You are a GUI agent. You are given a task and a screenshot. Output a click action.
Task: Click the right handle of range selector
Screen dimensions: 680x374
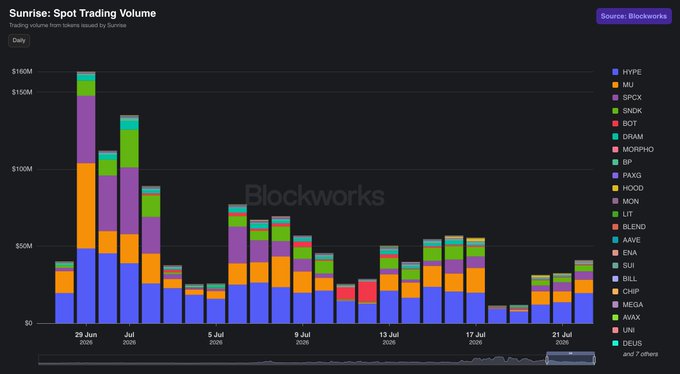click(x=595, y=360)
